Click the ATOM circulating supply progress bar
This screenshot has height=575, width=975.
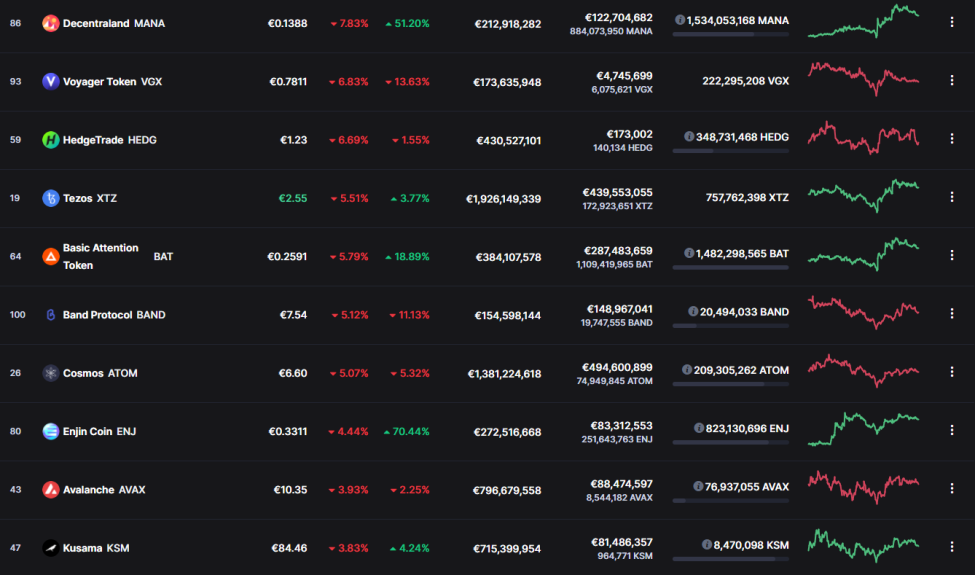[x=731, y=384]
